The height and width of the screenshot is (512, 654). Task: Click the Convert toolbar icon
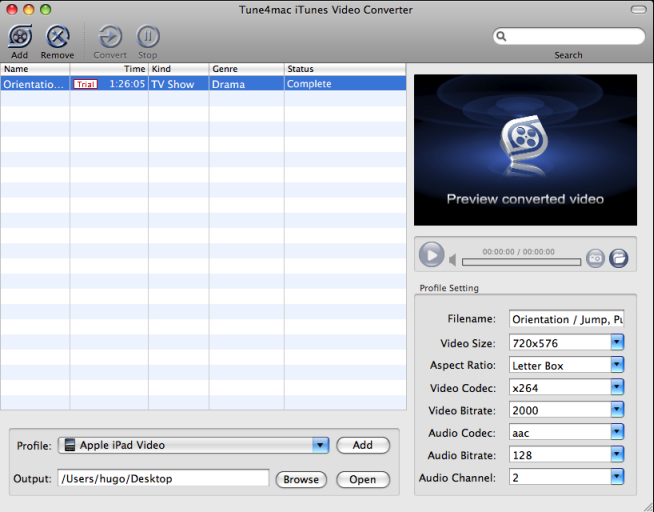(110, 37)
